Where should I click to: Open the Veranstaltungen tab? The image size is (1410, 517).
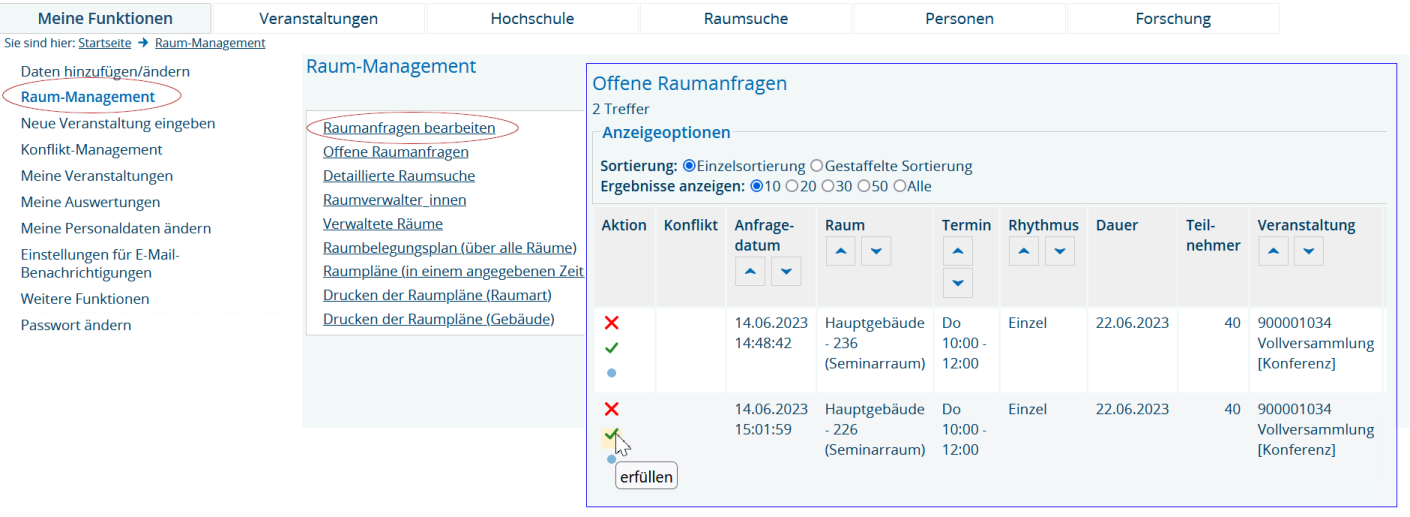pyautogui.click(x=318, y=19)
